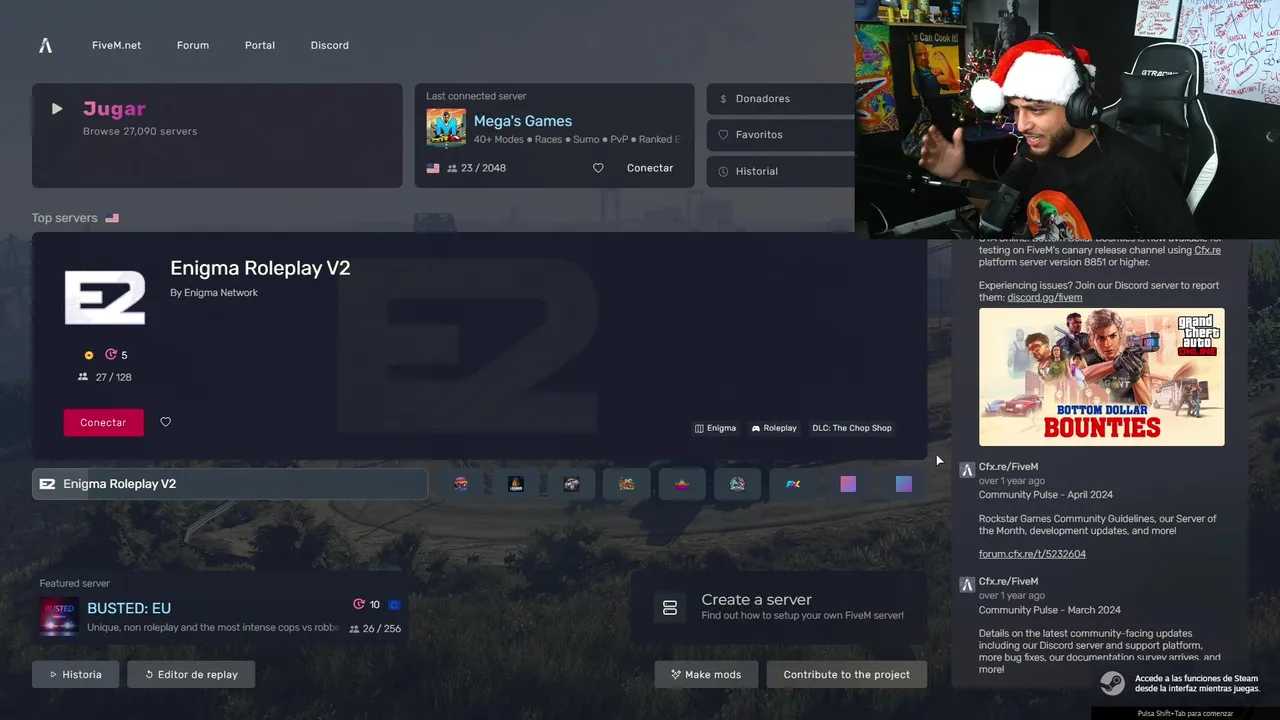Screen dimensions: 1280x720
Task: Click Contribute to the project button
Action: tap(847, 674)
